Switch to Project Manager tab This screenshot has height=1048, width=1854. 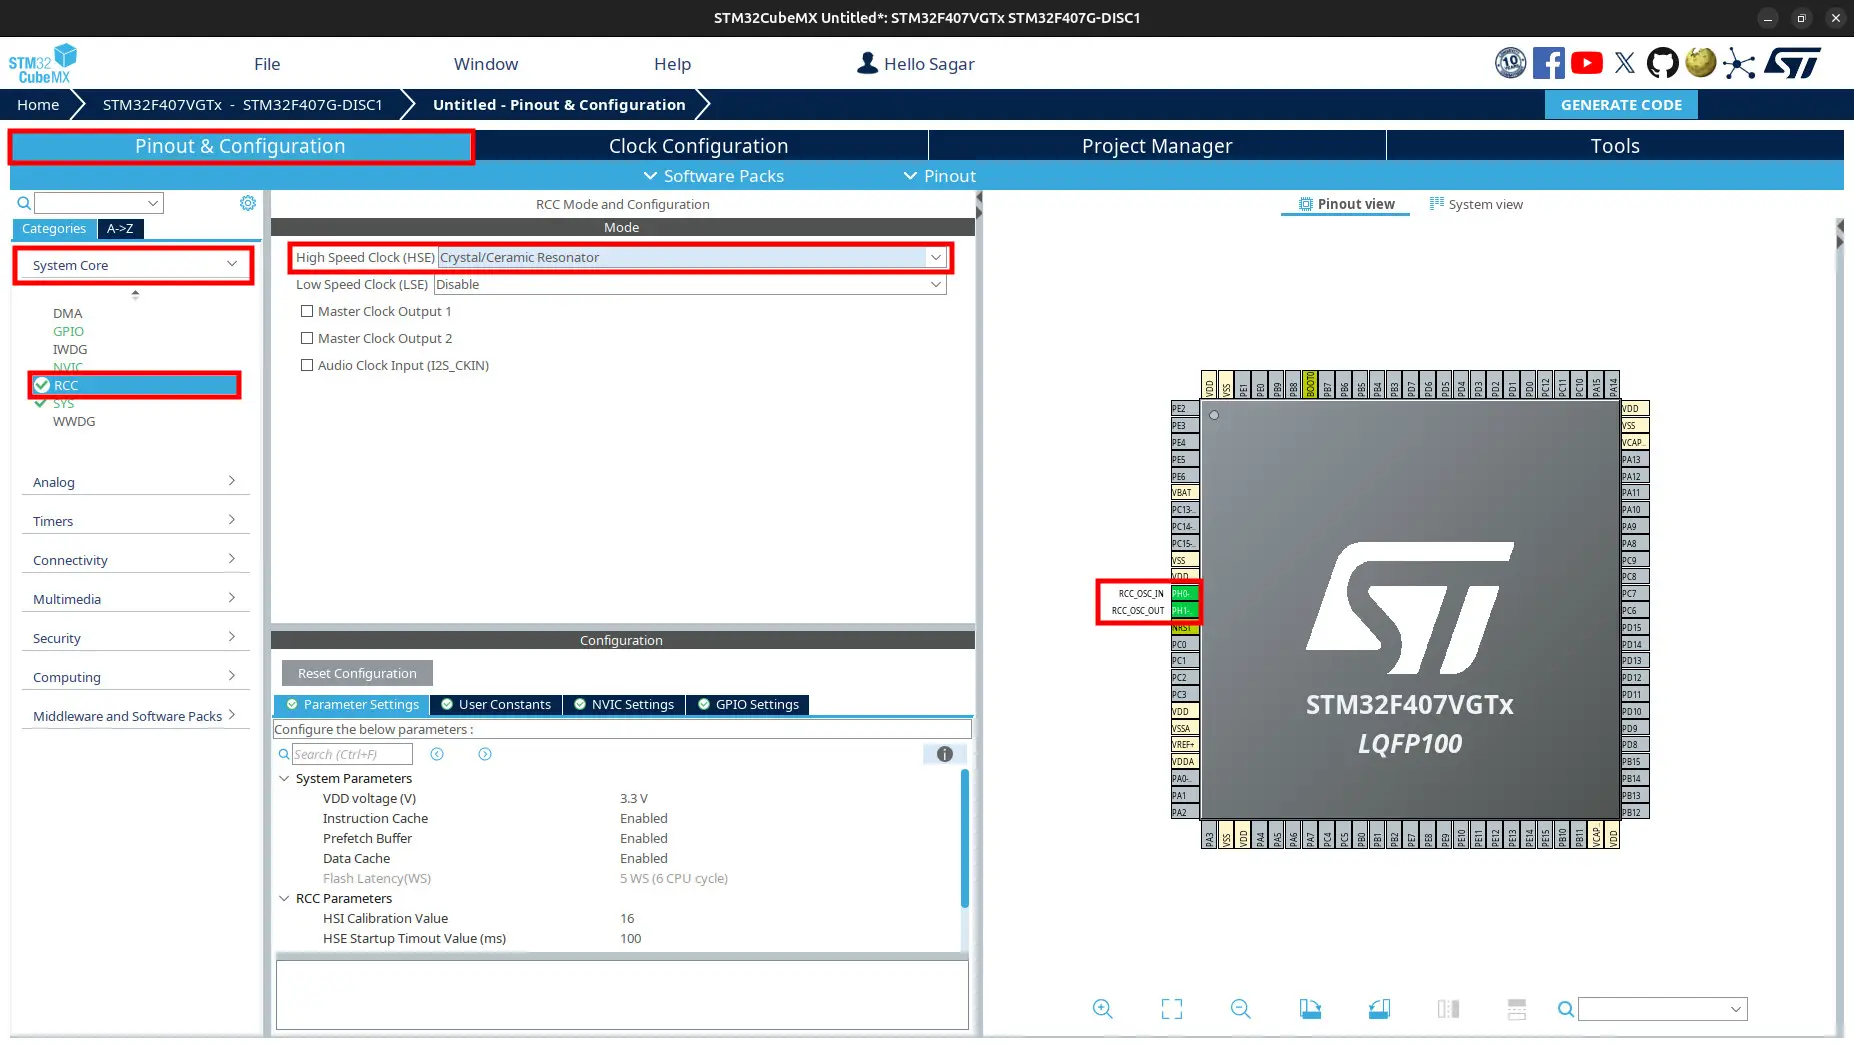point(1157,146)
